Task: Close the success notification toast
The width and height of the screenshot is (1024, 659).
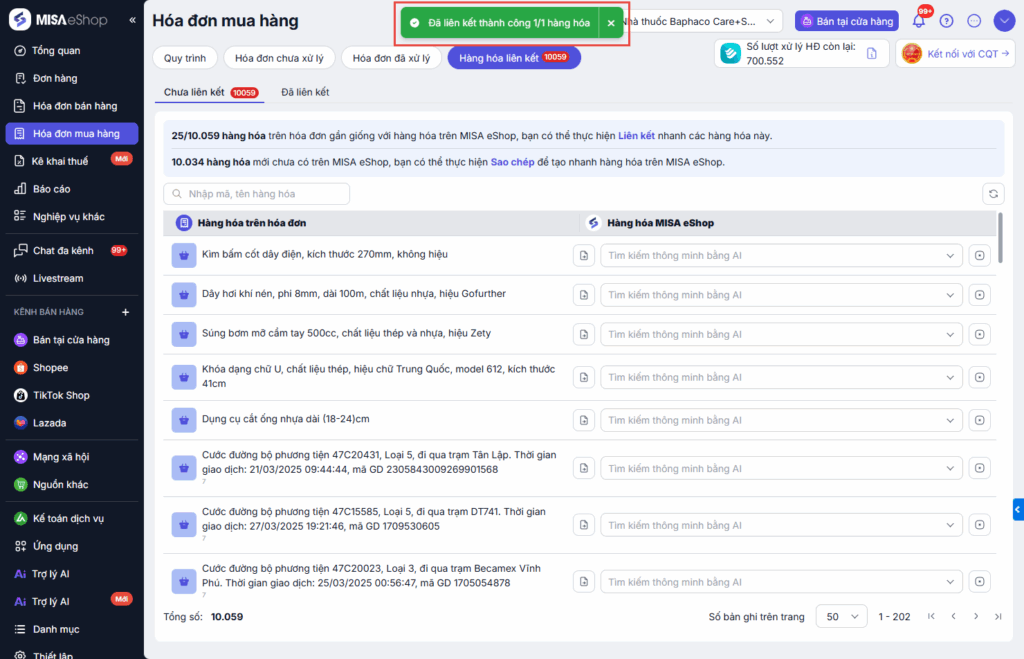Action: 611,23
